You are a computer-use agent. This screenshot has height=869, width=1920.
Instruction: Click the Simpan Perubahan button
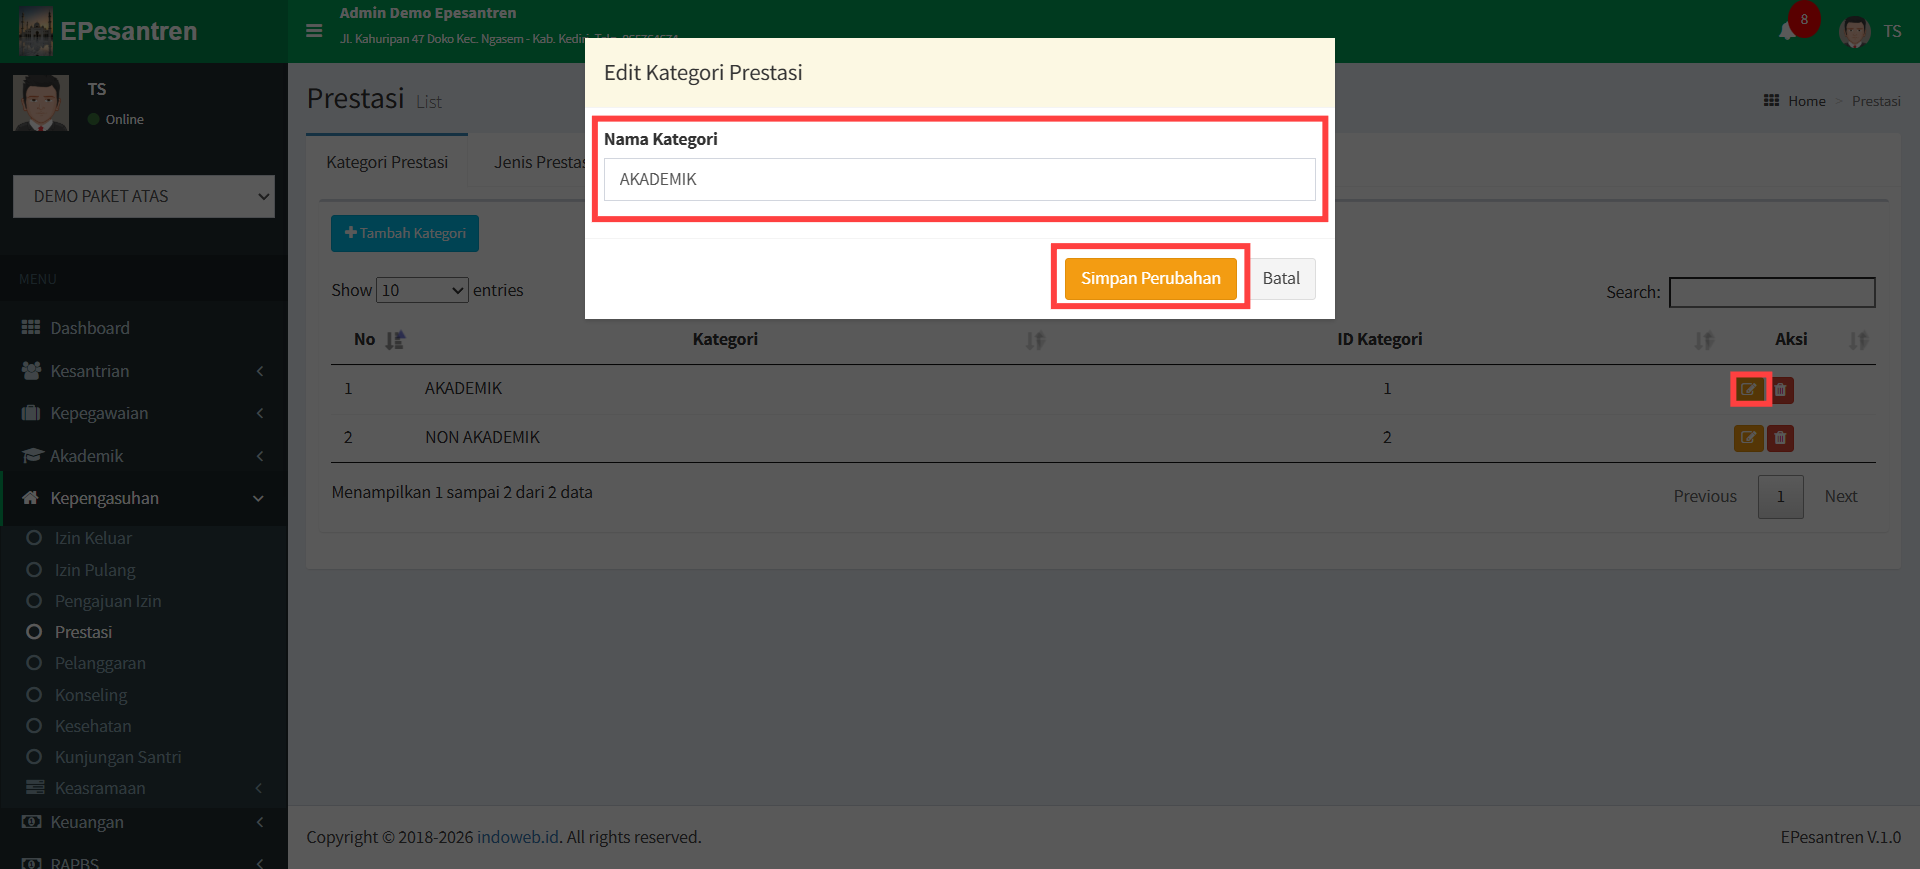coord(1150,278)
